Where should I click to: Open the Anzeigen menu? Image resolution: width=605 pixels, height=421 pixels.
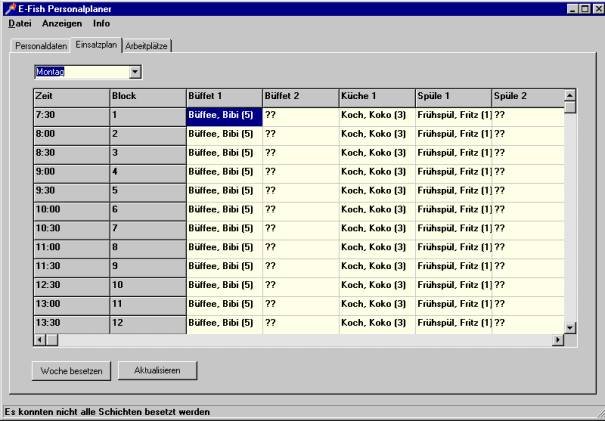[x=62, y=22]
